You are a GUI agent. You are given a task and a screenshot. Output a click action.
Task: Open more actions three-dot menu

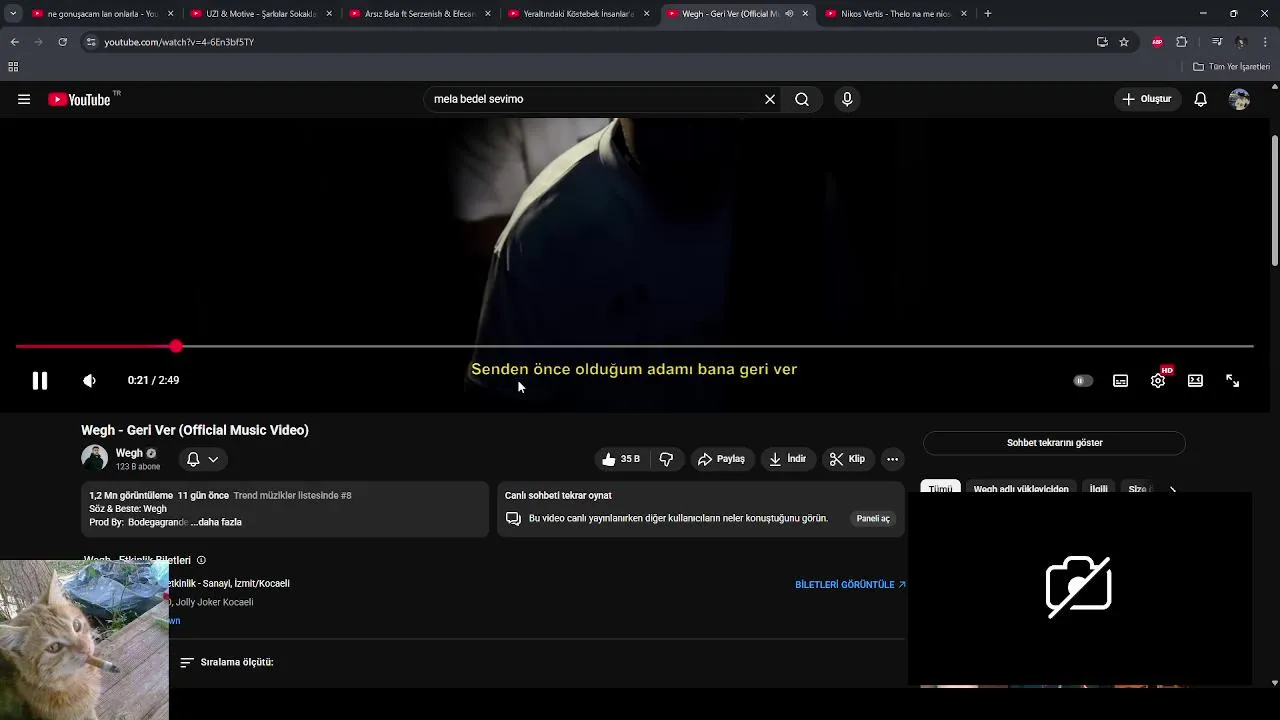click(892, 459)
